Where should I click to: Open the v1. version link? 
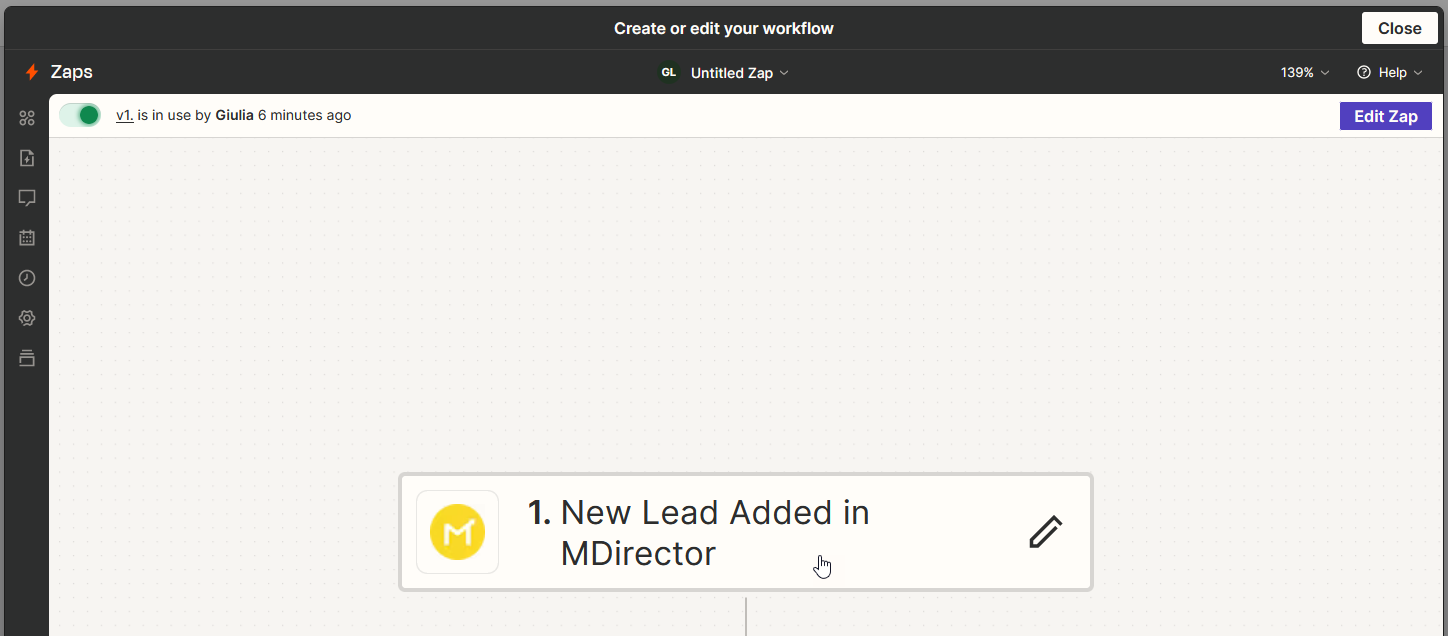[124, 116]
